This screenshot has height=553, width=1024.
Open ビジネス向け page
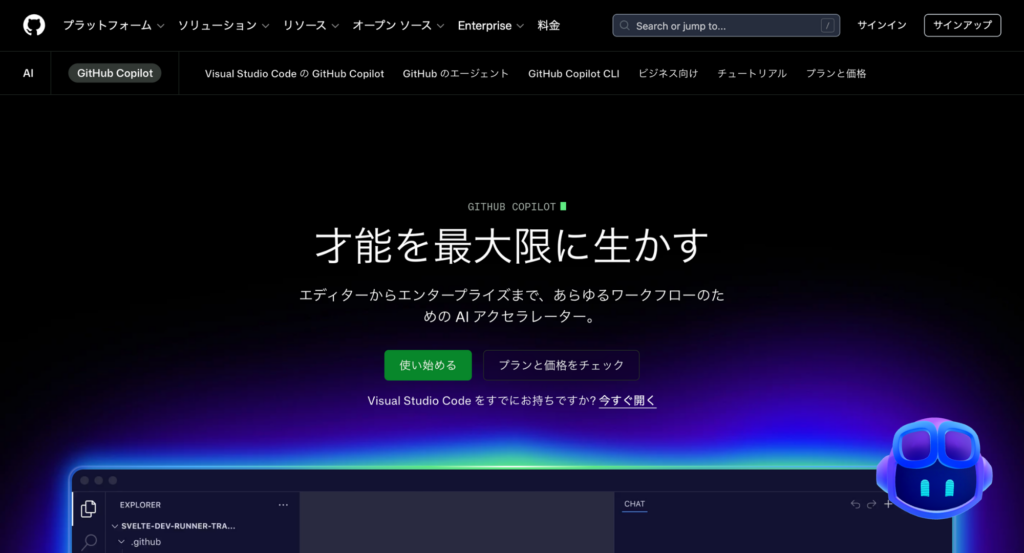tap(668, 74)
